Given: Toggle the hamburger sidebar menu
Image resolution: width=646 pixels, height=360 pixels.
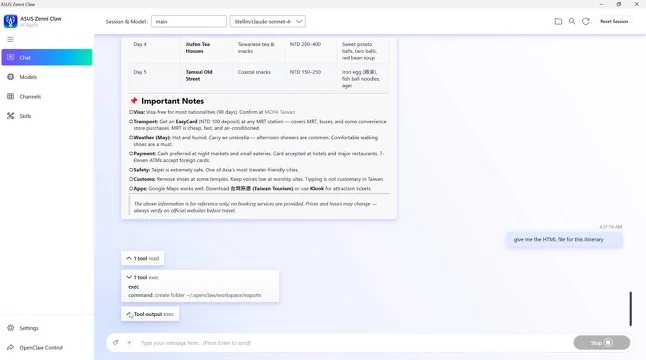Looking at the screenshot, I should (x=10, y=39).
